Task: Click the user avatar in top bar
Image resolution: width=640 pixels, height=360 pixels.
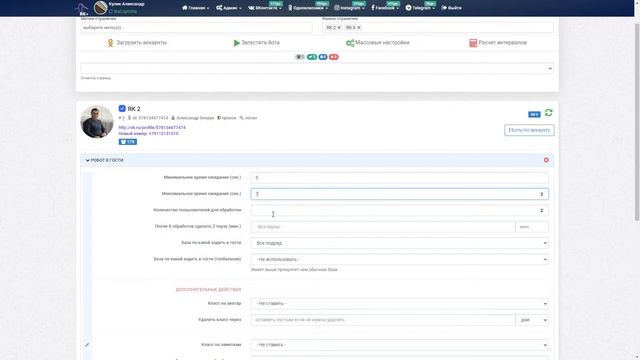Action: tap(100, 7)
